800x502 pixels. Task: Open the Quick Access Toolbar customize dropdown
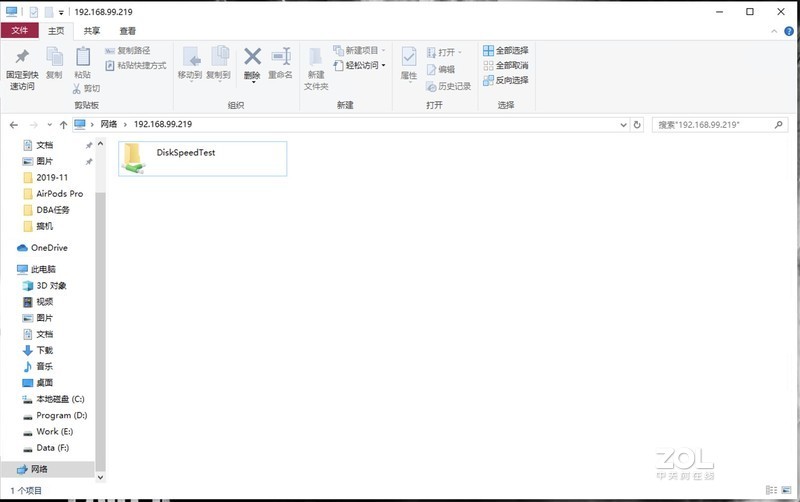(x=61, y=12)
